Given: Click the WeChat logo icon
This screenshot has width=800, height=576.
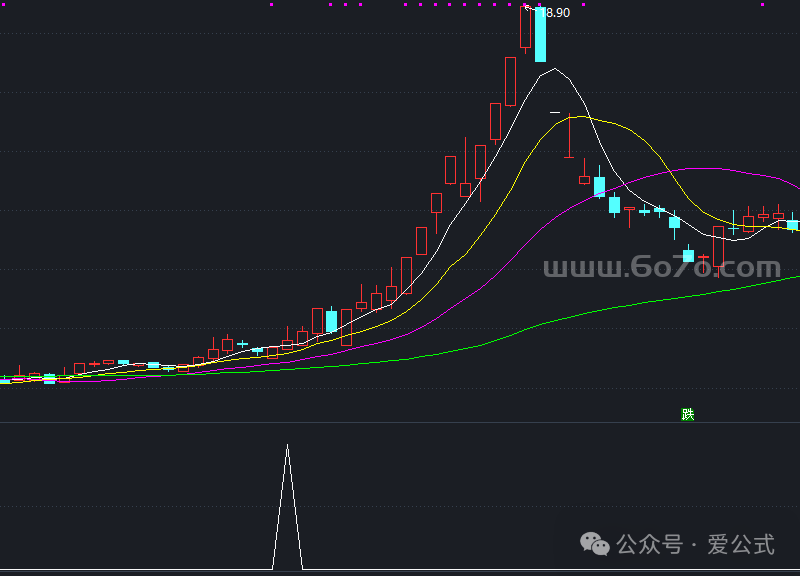Looking at the screenshot, I should [x=597, y=545].
